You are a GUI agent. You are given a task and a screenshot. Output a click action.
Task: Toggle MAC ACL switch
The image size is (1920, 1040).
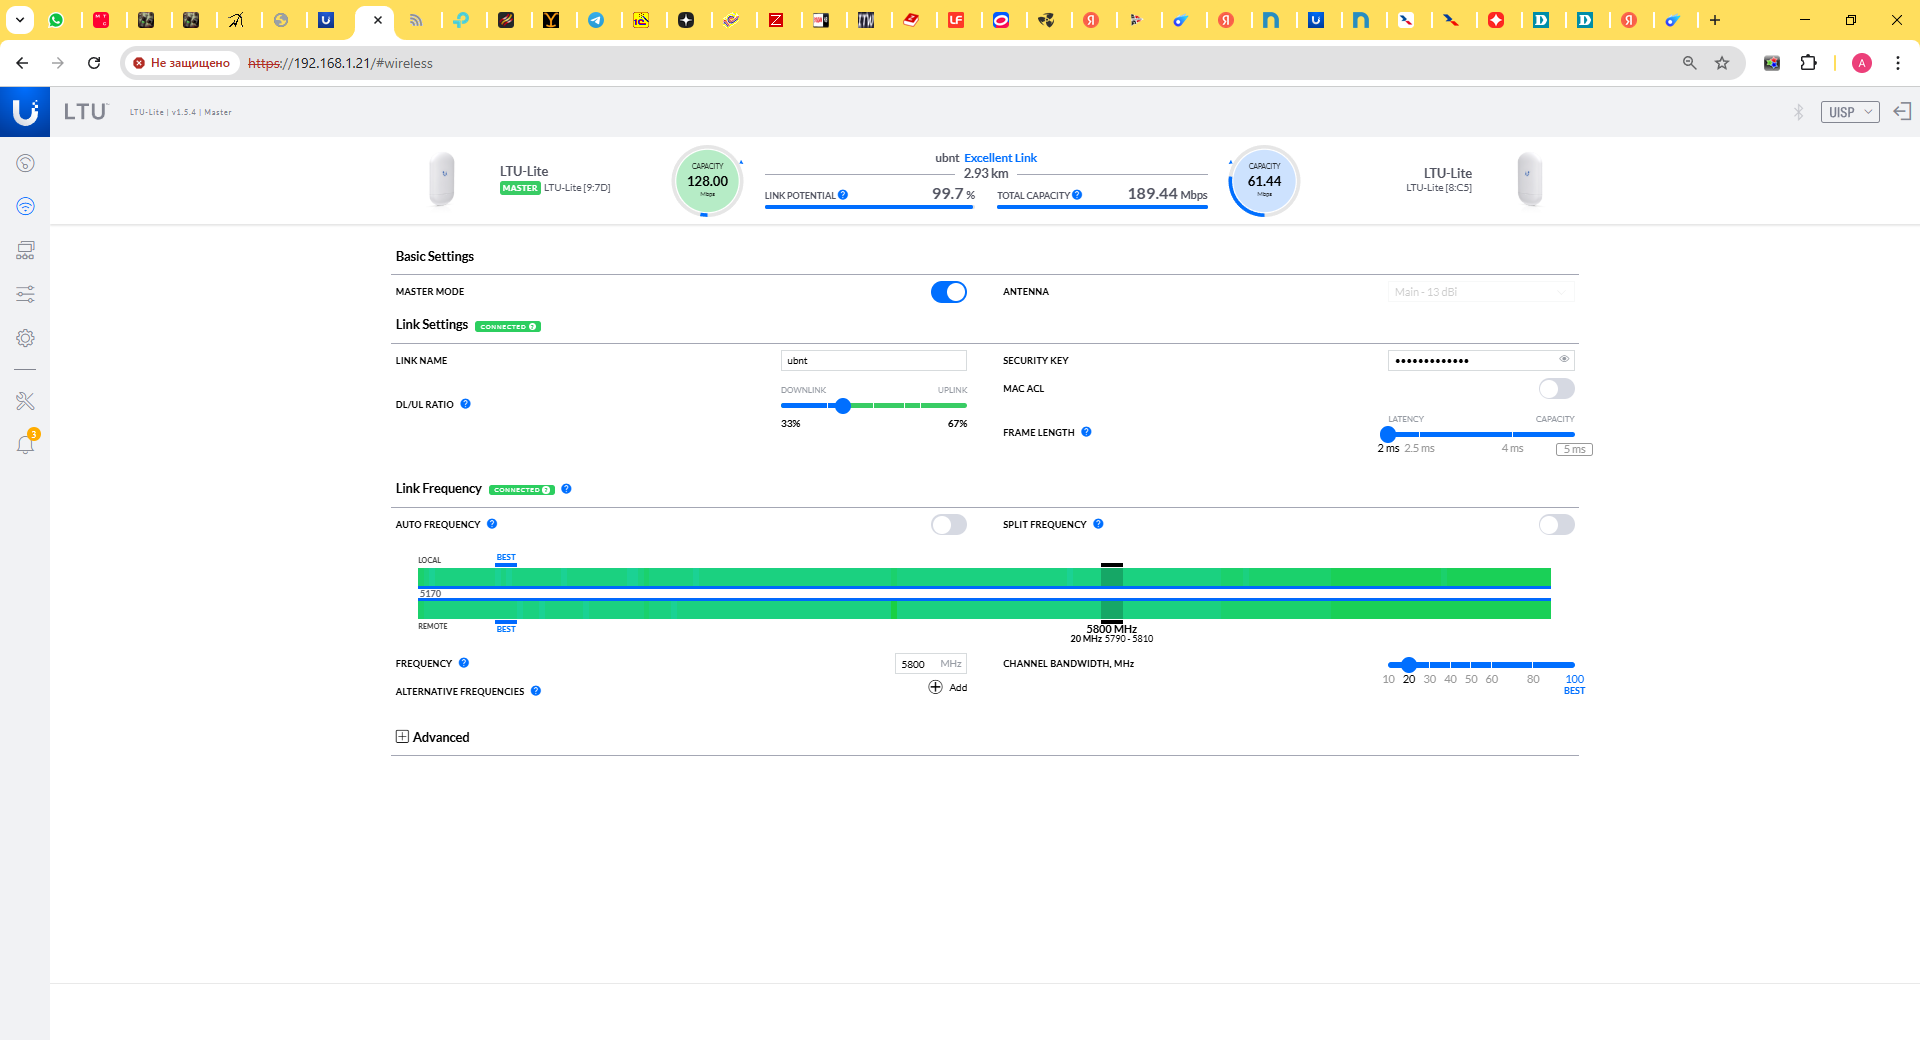[1556, 389]
